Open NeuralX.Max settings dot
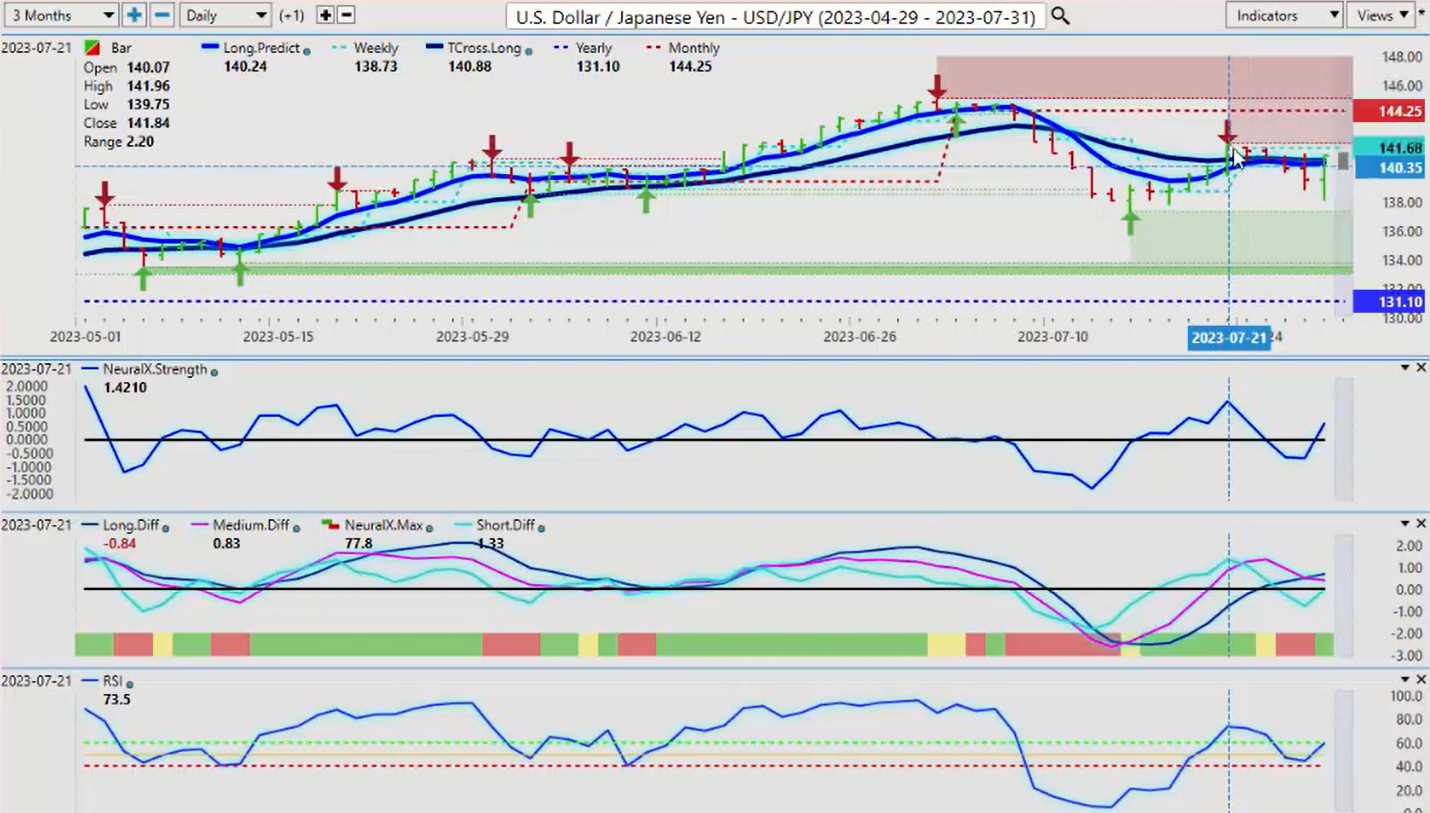Screen dimensions: 1430x813 pos(429,527)
